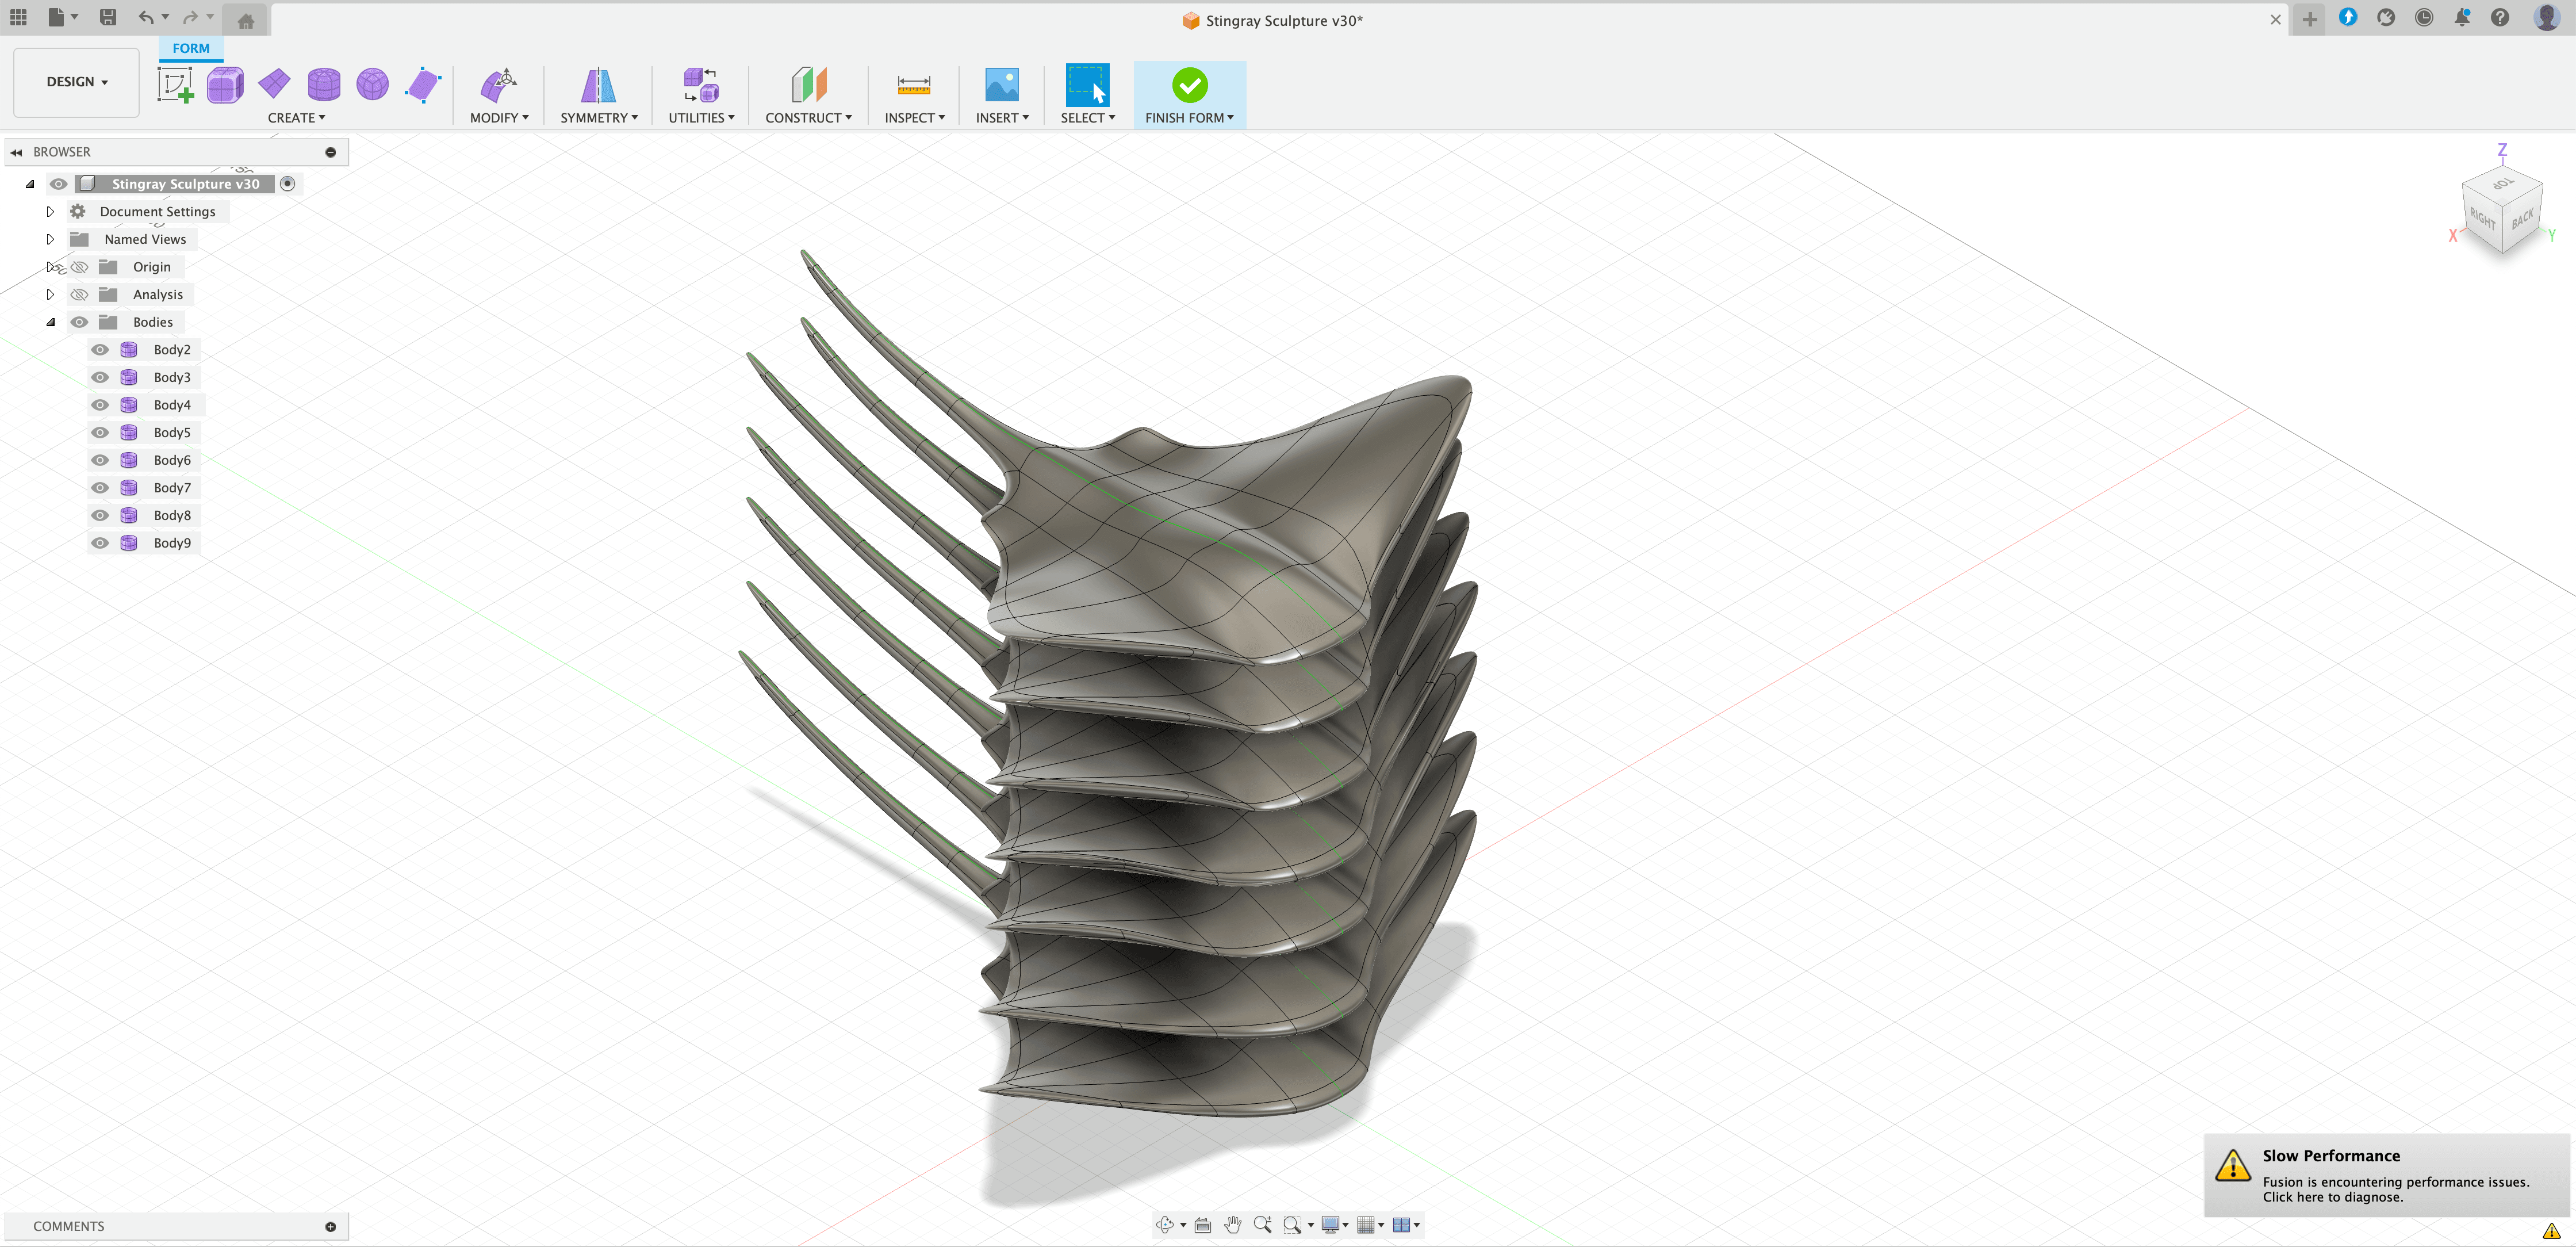This screenshot has width=2576, height=1247.
Task: Click the Create Sketch icon
Action: [x=175, y=85]
